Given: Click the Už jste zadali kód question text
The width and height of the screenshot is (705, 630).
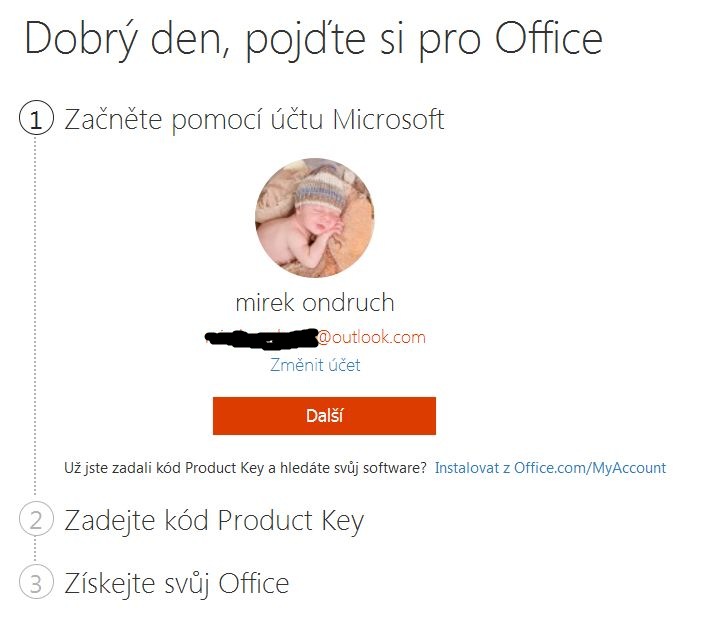Looking at the screenshot, I should coord(245,467).
